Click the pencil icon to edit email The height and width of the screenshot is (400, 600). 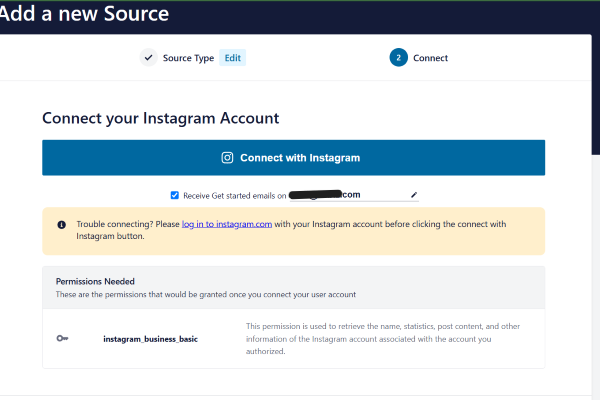click(x=414, y=195)
